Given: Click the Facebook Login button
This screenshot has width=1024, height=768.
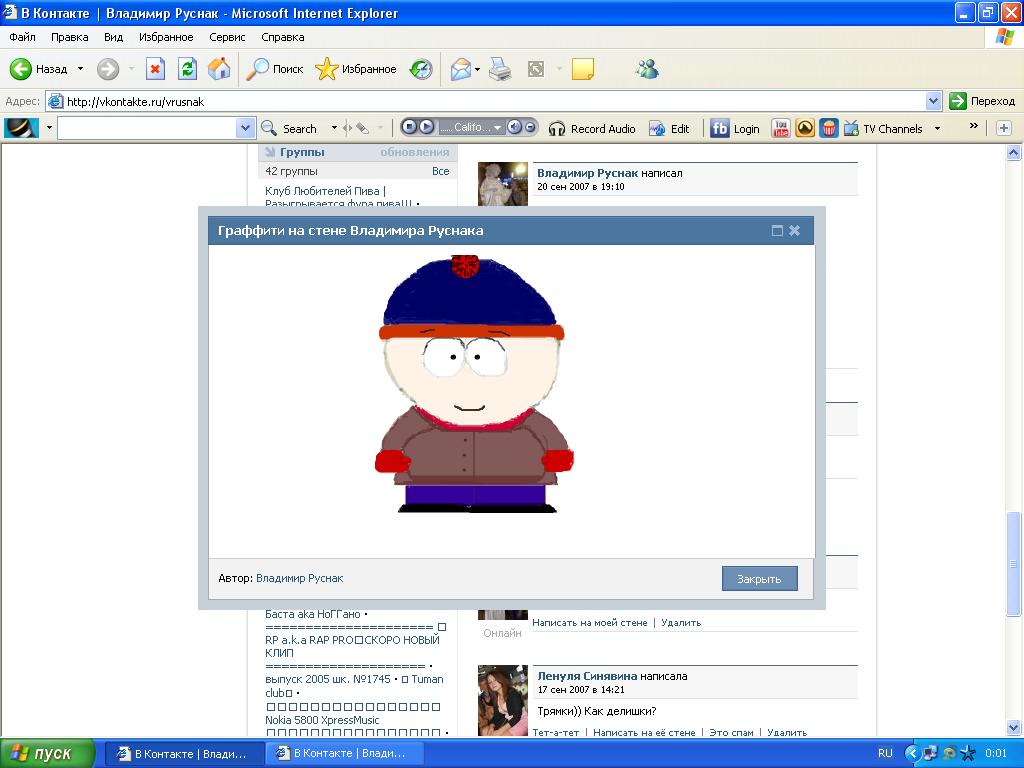Looking at the screenshot, I should 735,129.
